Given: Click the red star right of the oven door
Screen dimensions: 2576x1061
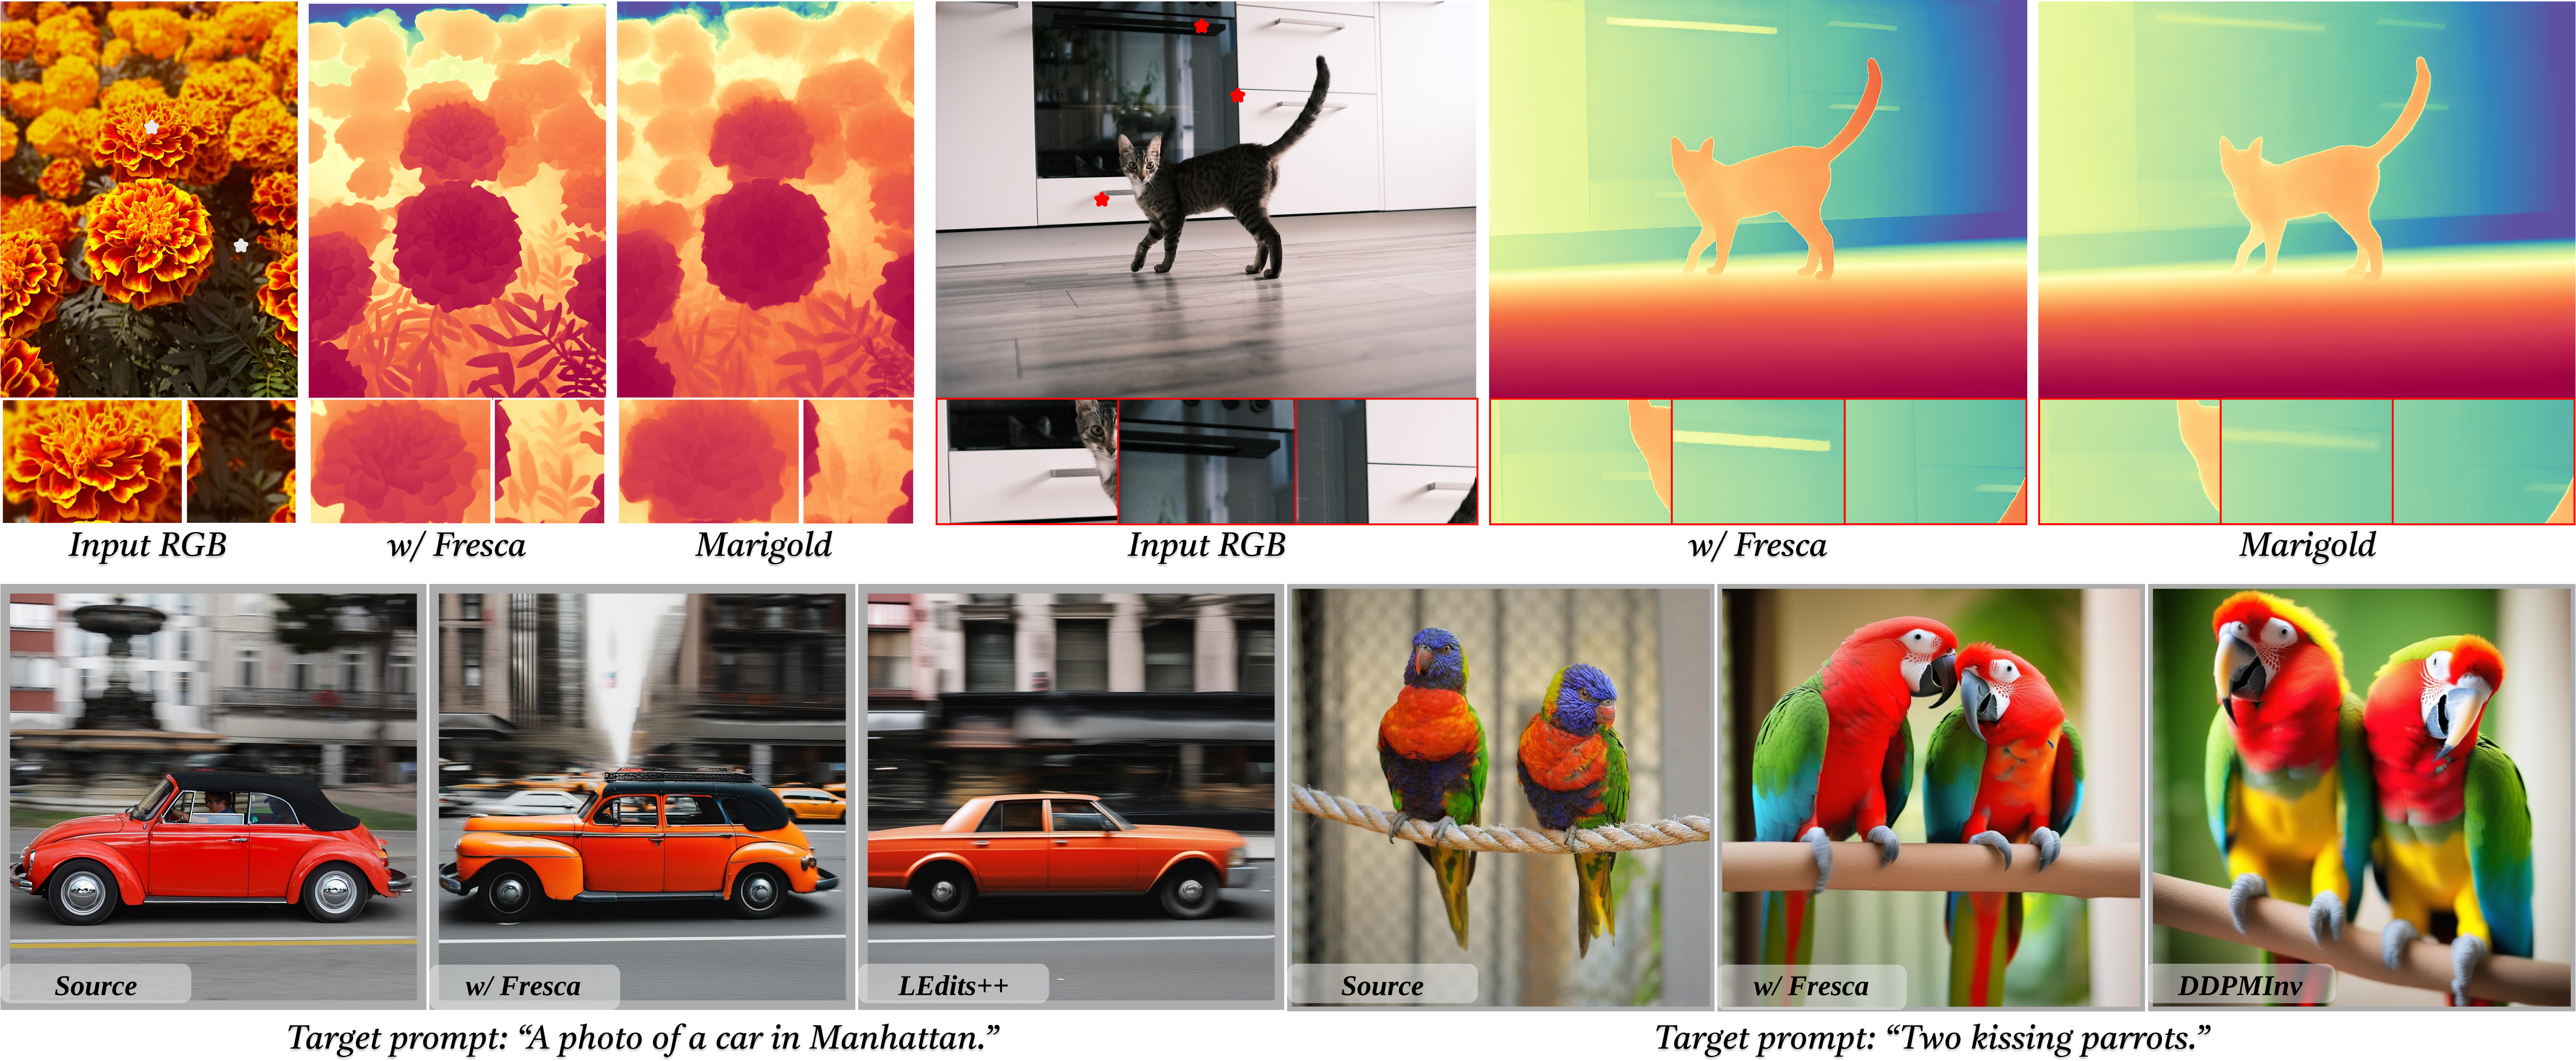Looking at the screenshot, I should click(x=1238, y=95).
